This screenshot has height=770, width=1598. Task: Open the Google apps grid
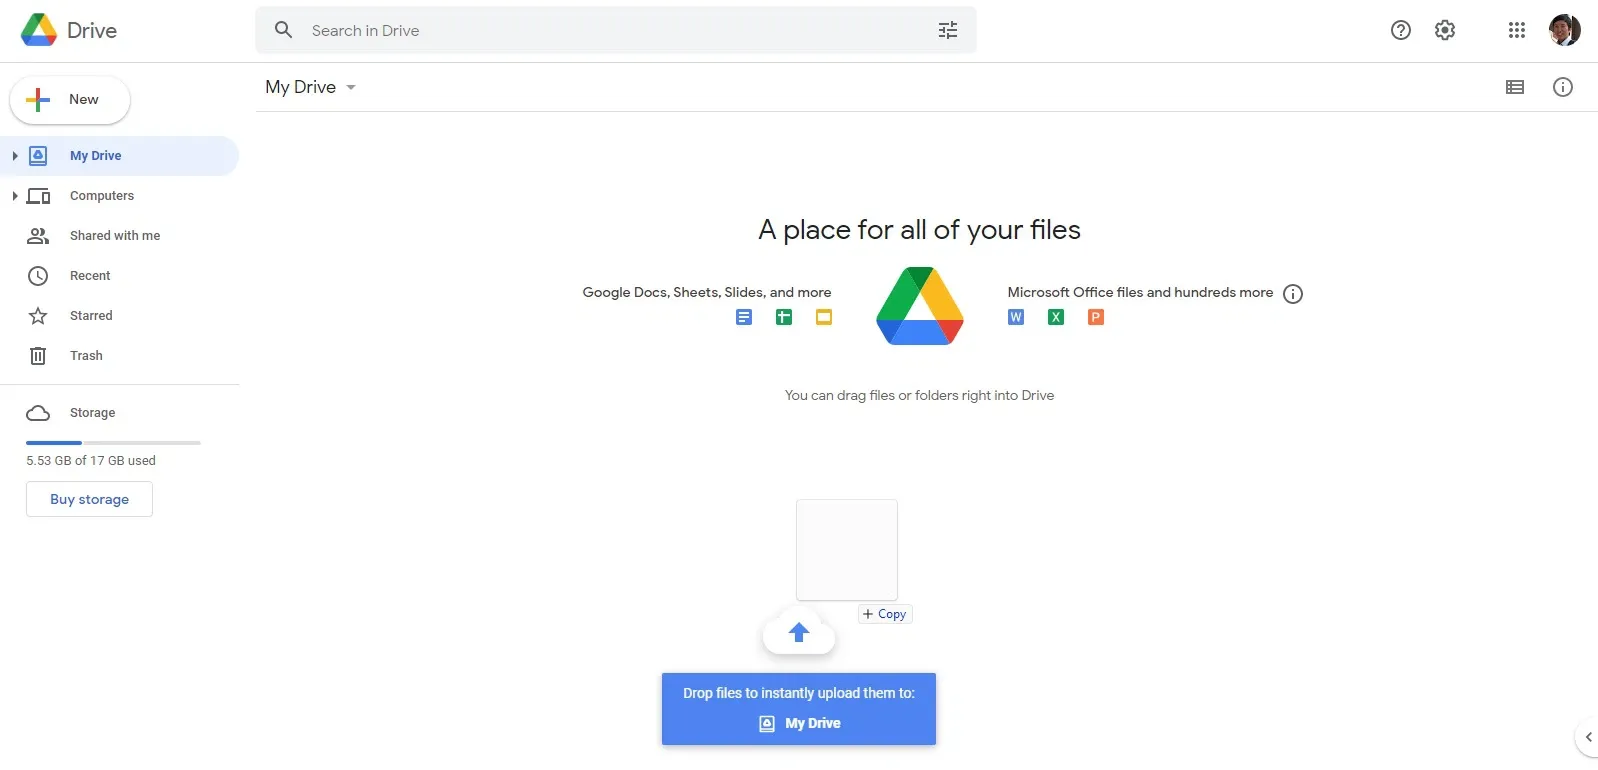(x=1517, y=30)
